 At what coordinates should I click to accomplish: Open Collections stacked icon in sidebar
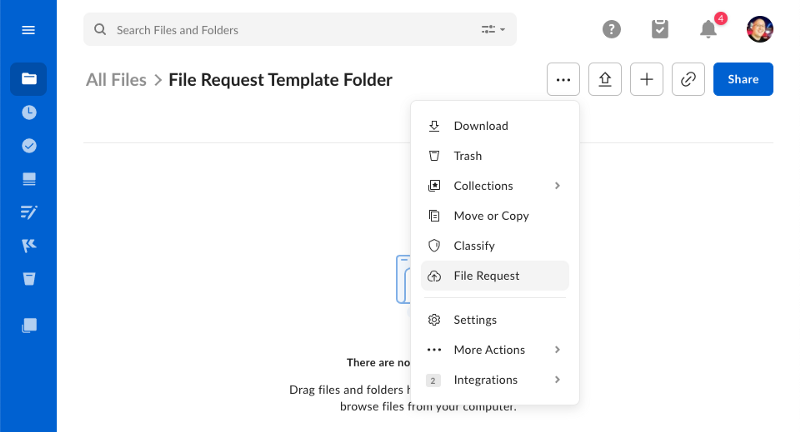point(29,325)
